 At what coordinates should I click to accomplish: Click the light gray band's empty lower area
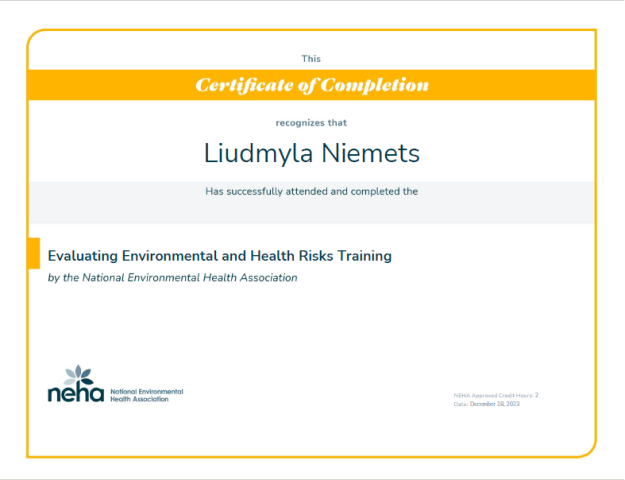[312, 212]
